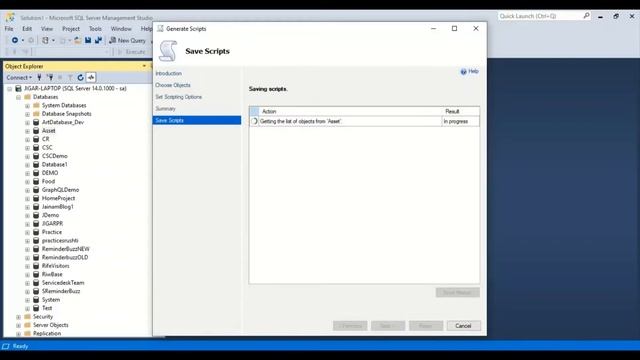Open the File menu
Image resolution: width=640 pixels, height=360 pixels.
click(x=9, y=29)
